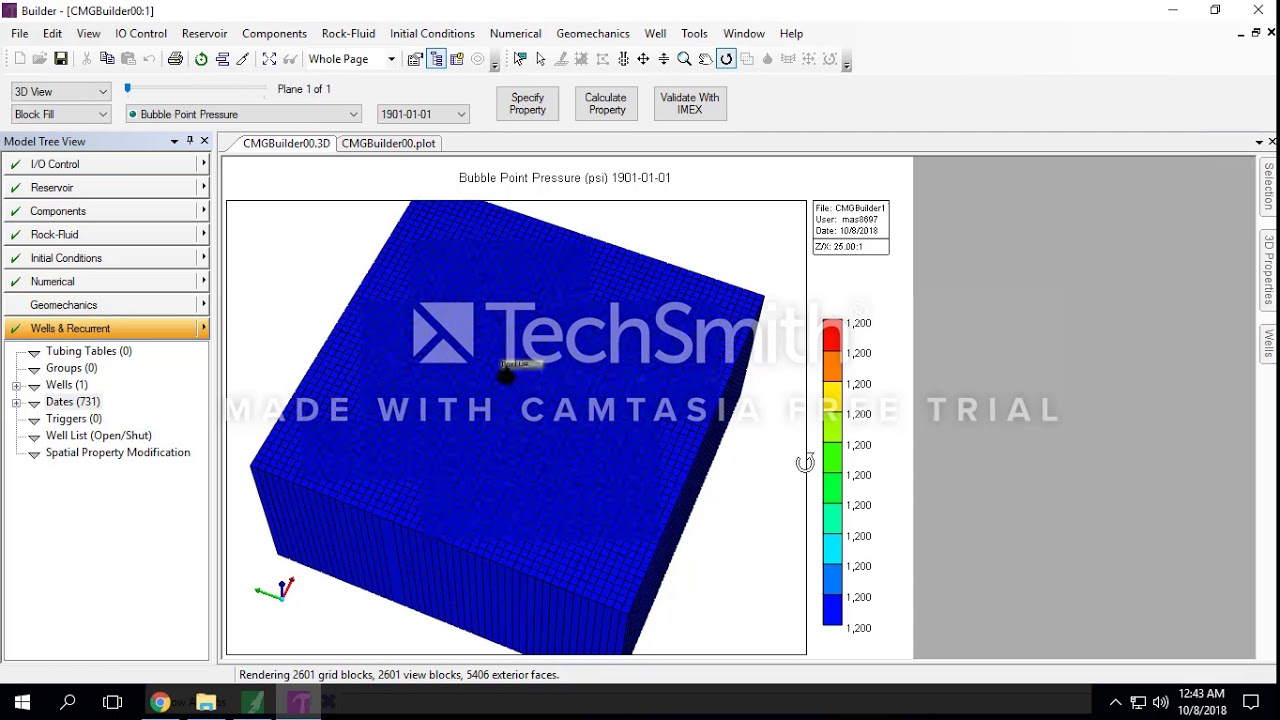
Task: Click the Validate With IMEX button
Action: [690, 104]
